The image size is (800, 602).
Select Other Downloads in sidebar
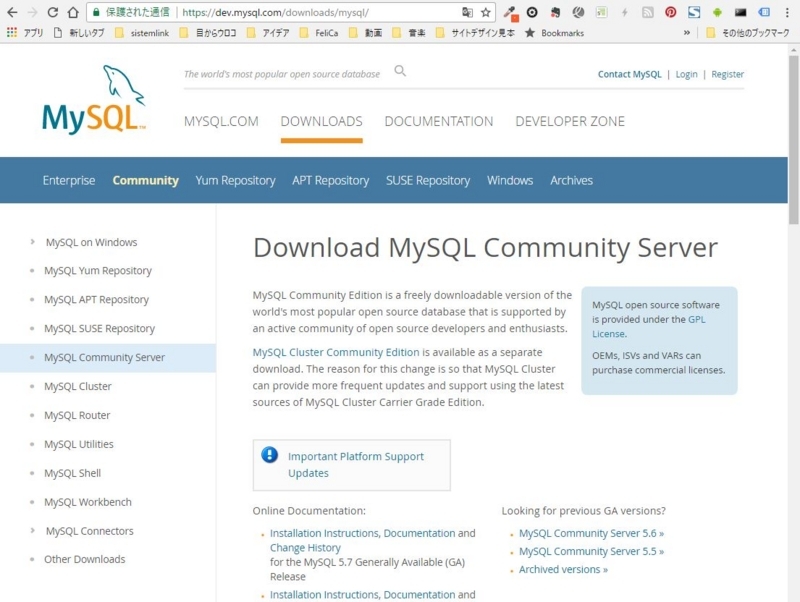[x=85, y=560]
